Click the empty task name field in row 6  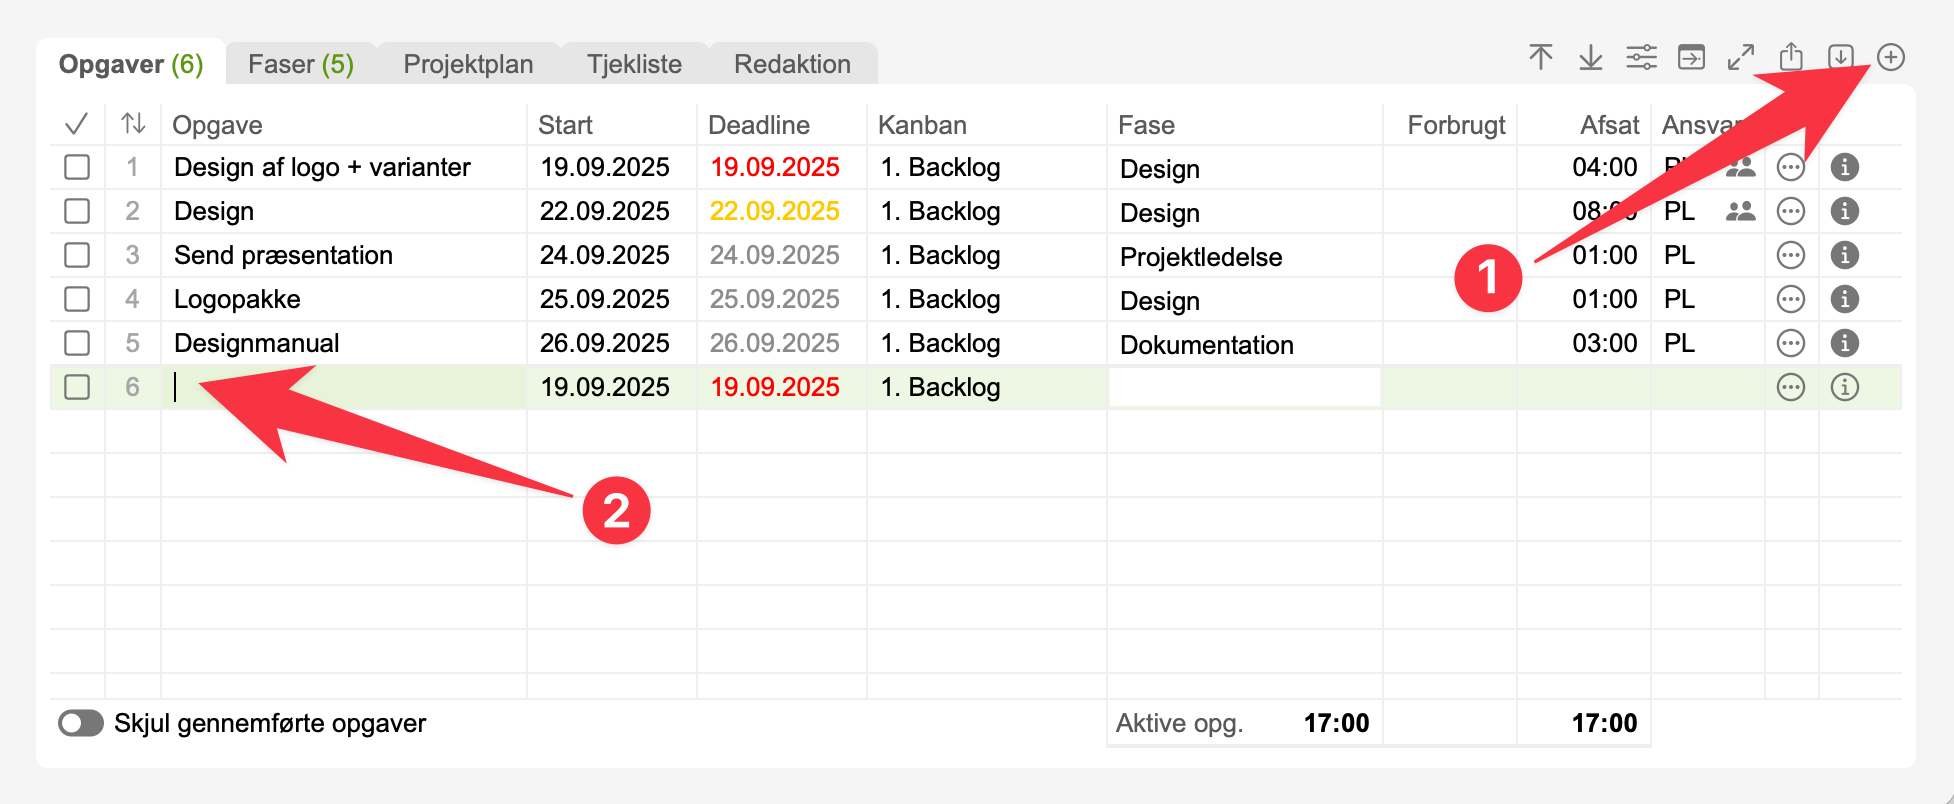tap(345, 387)
